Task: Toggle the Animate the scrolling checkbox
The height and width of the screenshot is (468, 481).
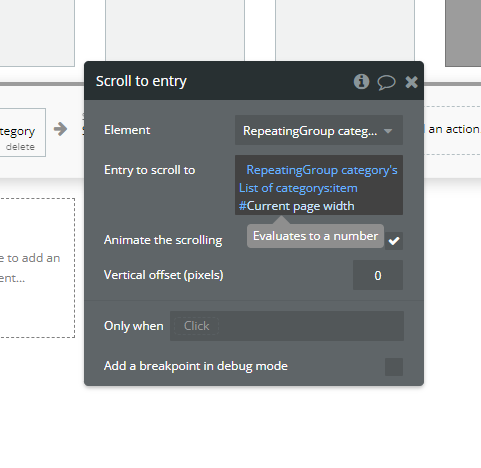Action: (394, 241)
